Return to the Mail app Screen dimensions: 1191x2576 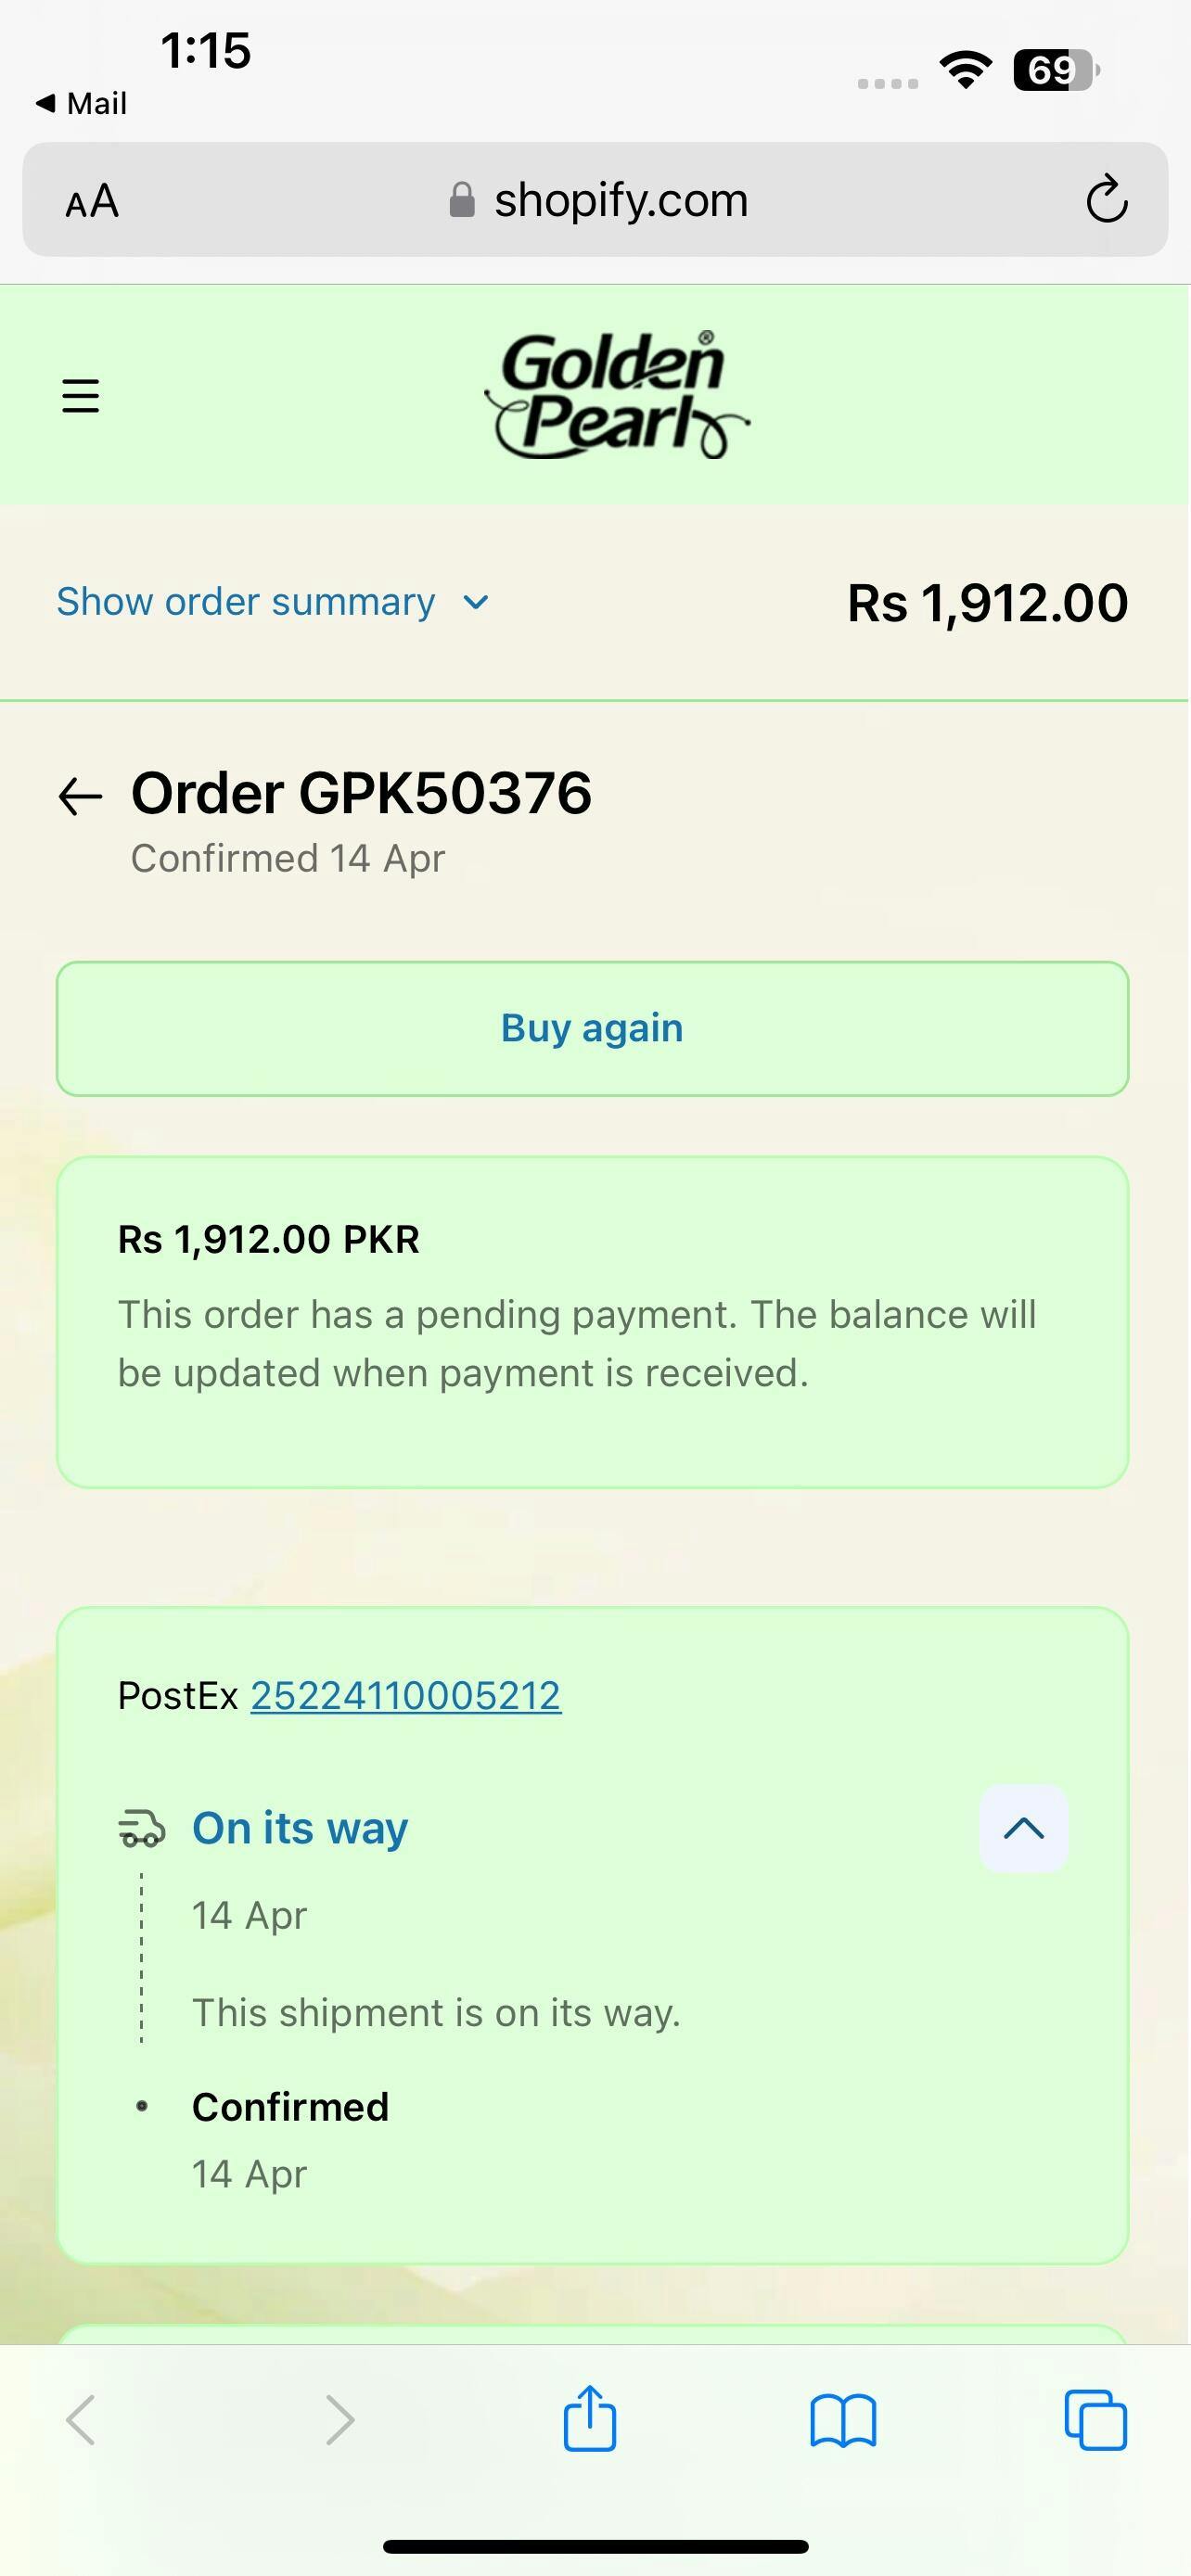[x=82, y=103]
